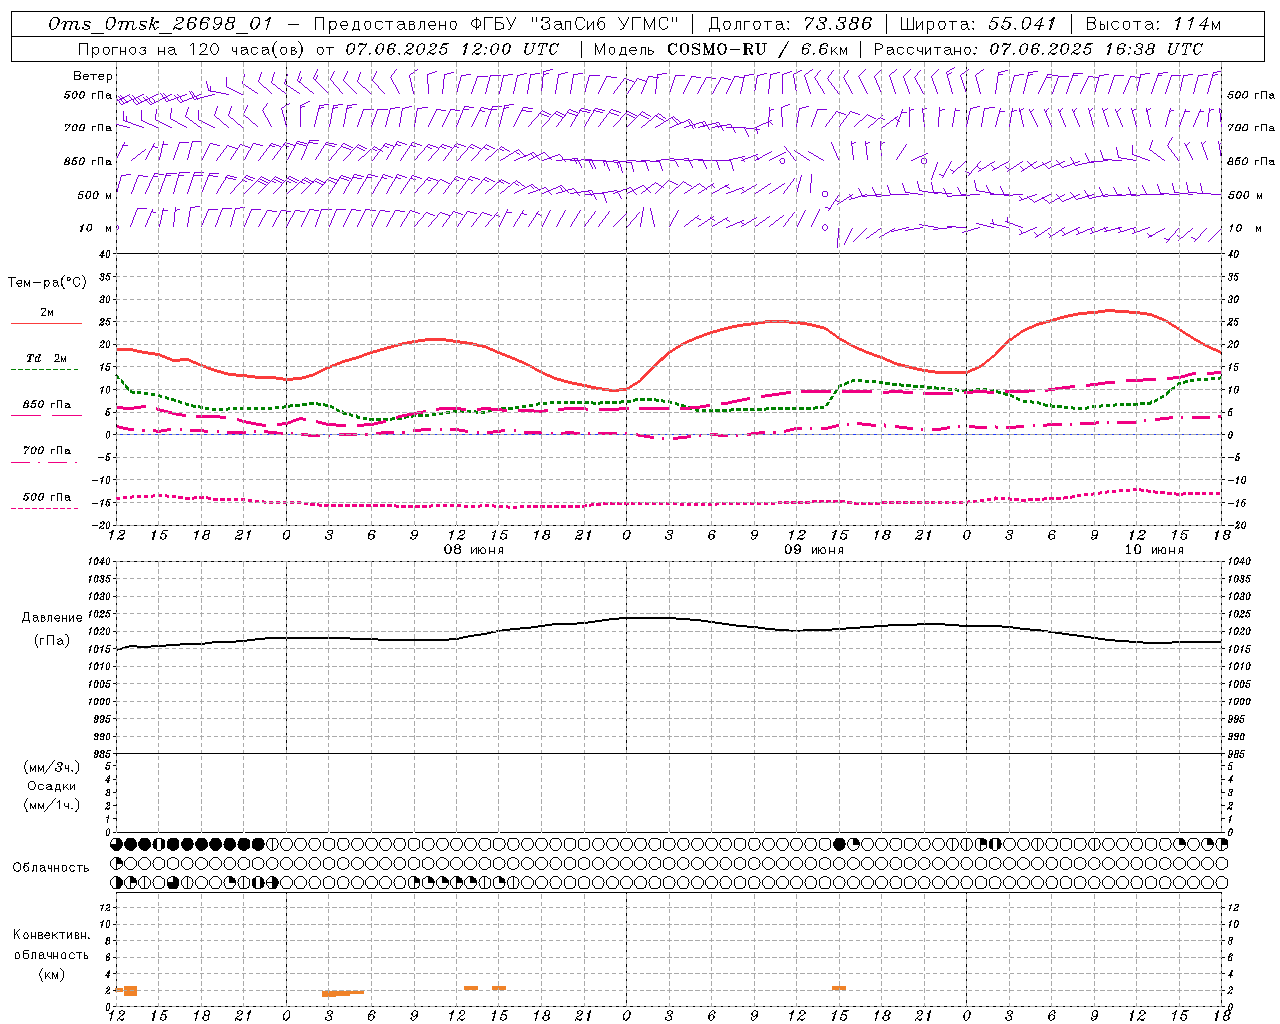
Task: Click the green dashed Td 2м legend line
Action: pos(45,370)
